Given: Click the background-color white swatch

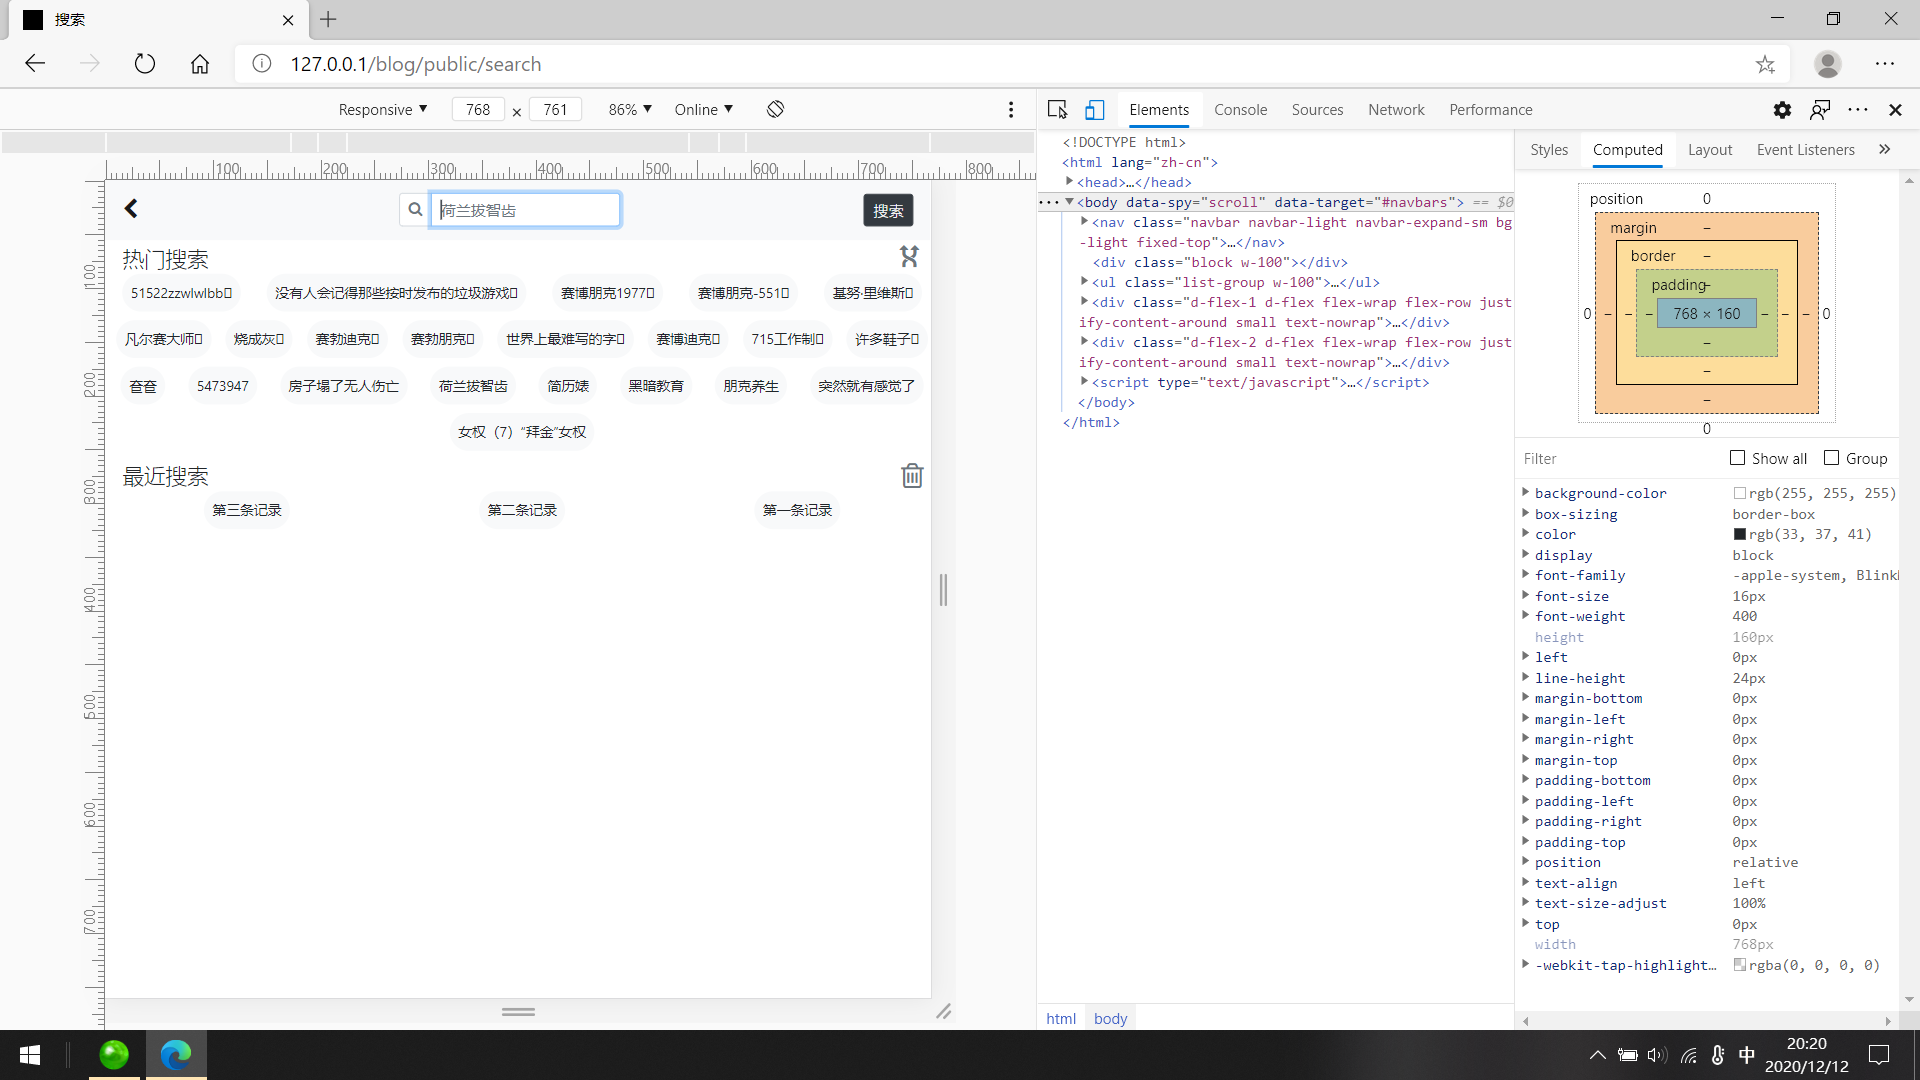Looking at the screenshot, I should 1740,493.
